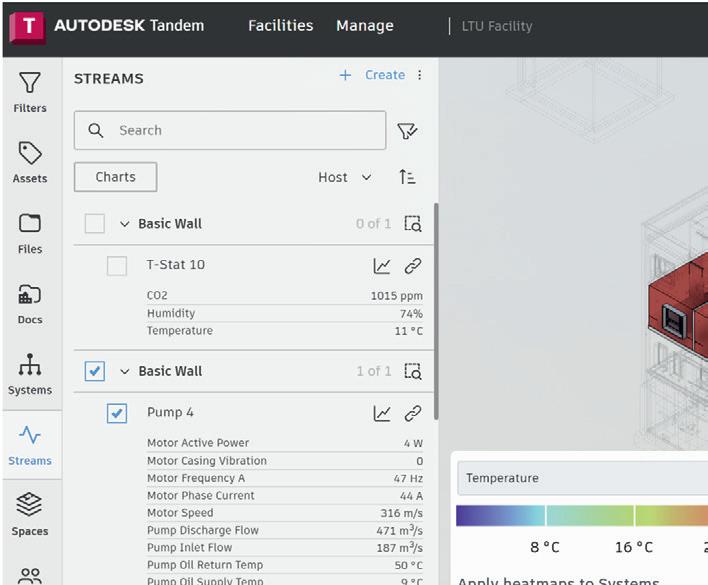Image resolution: width=708 pixels, height=585 pixels.
Task: Open the Docs sidebar panel
Action: pos(30,304)
